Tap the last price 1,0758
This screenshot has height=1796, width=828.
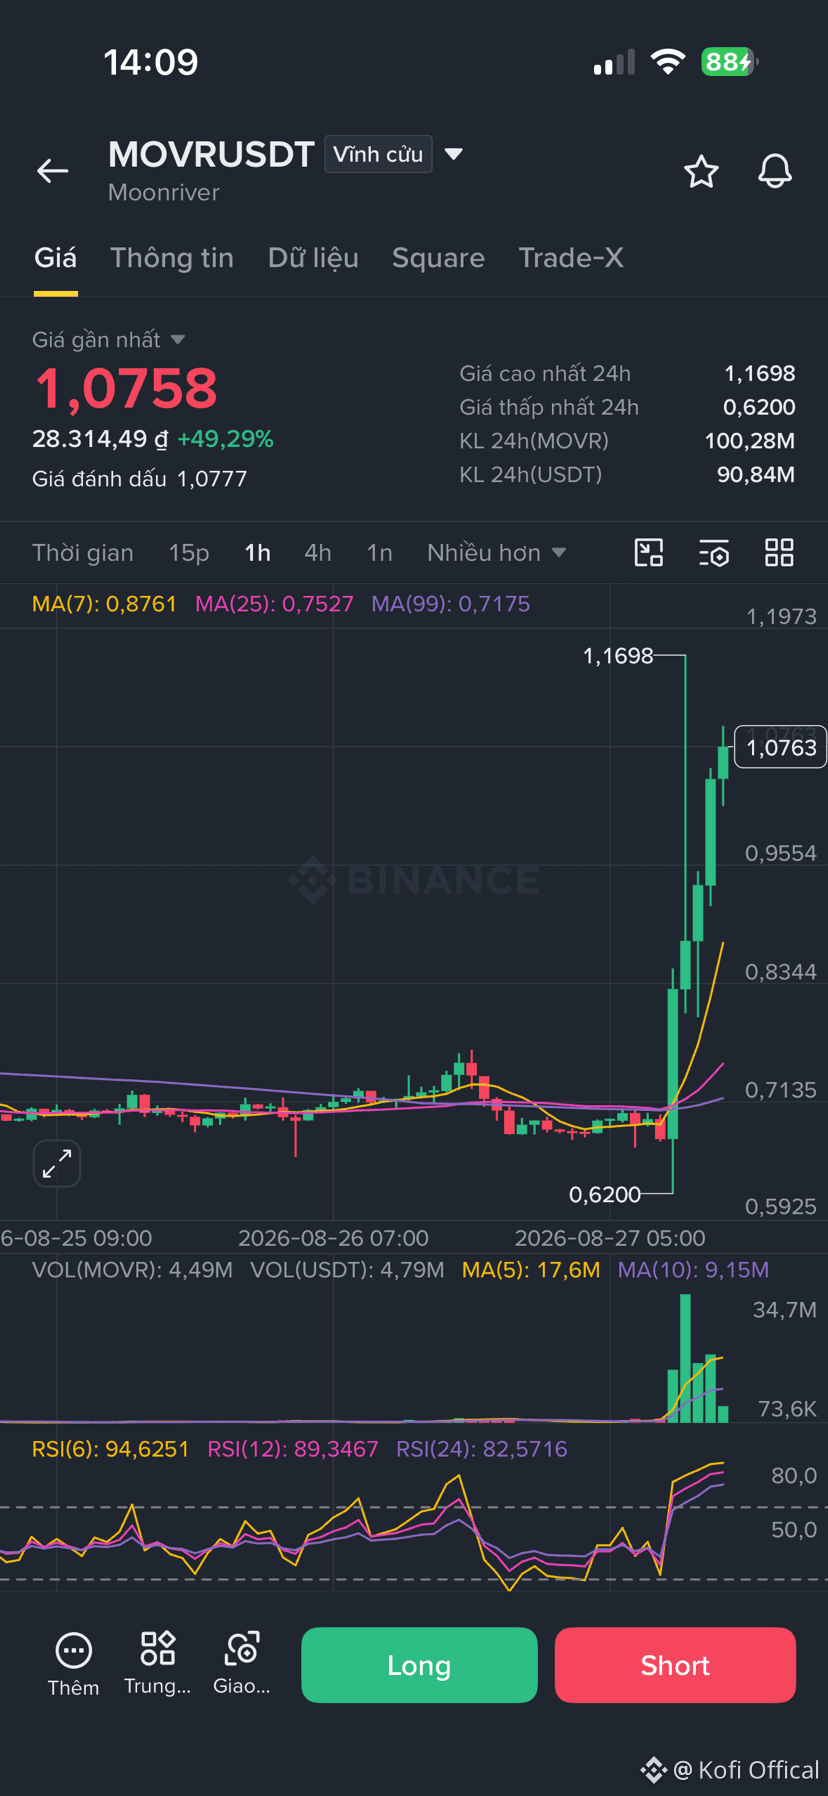[x=126, y=389]
